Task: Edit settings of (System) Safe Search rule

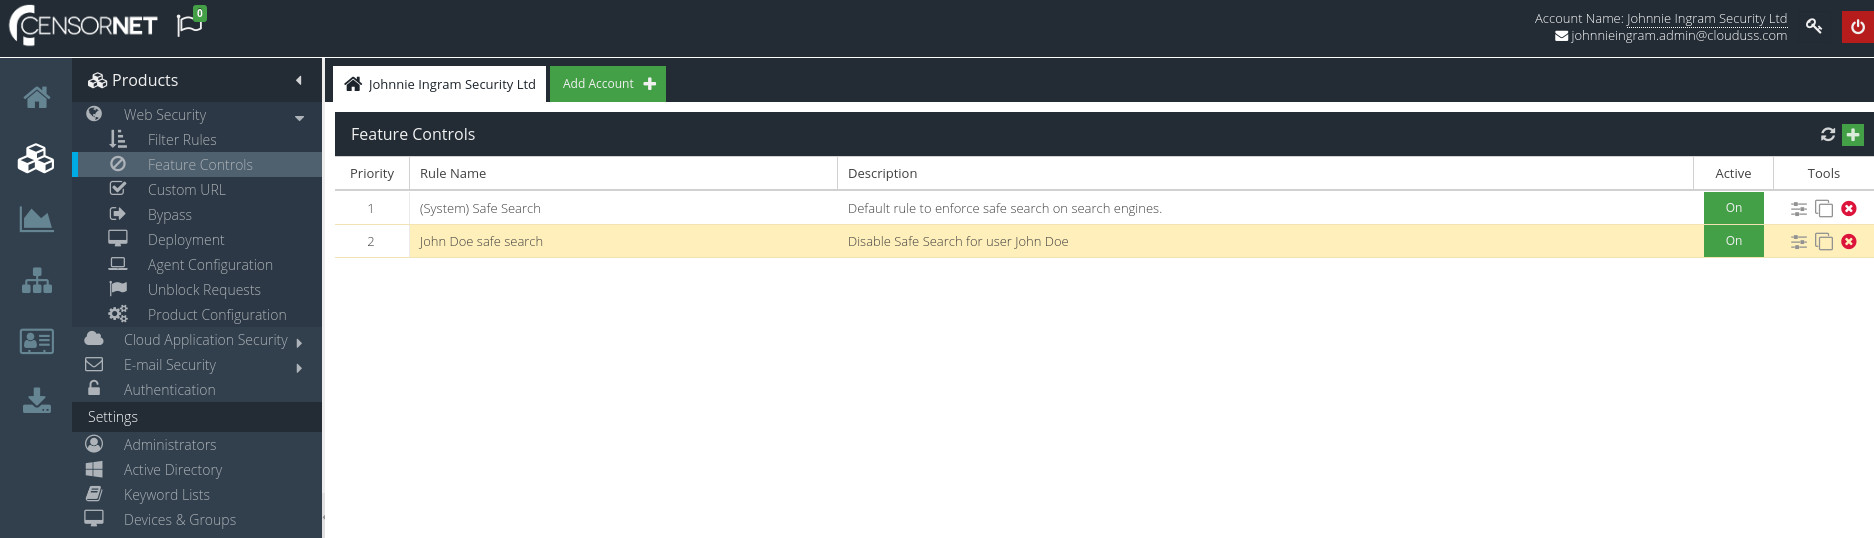Action: point(1799,209)
